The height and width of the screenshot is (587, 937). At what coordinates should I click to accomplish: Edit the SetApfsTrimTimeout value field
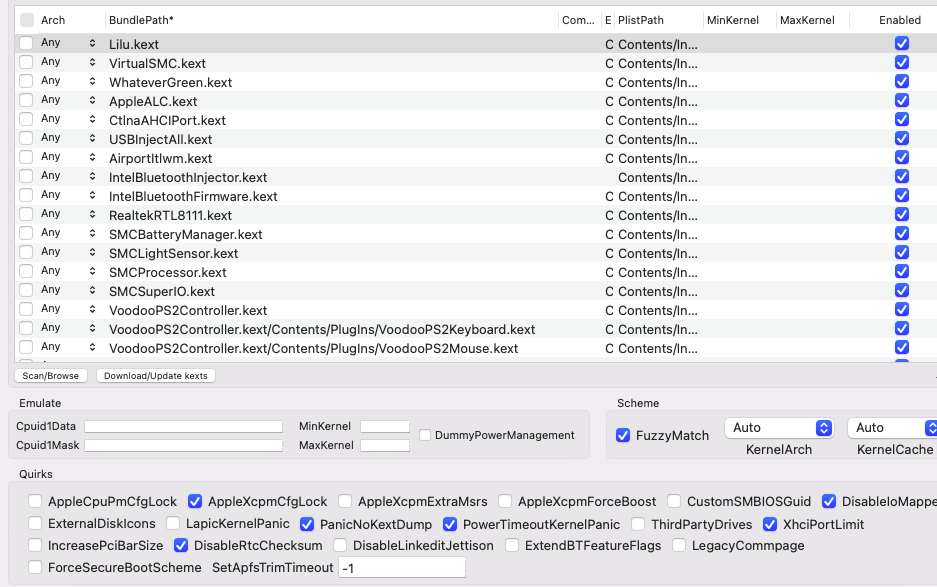pos(402,567)
